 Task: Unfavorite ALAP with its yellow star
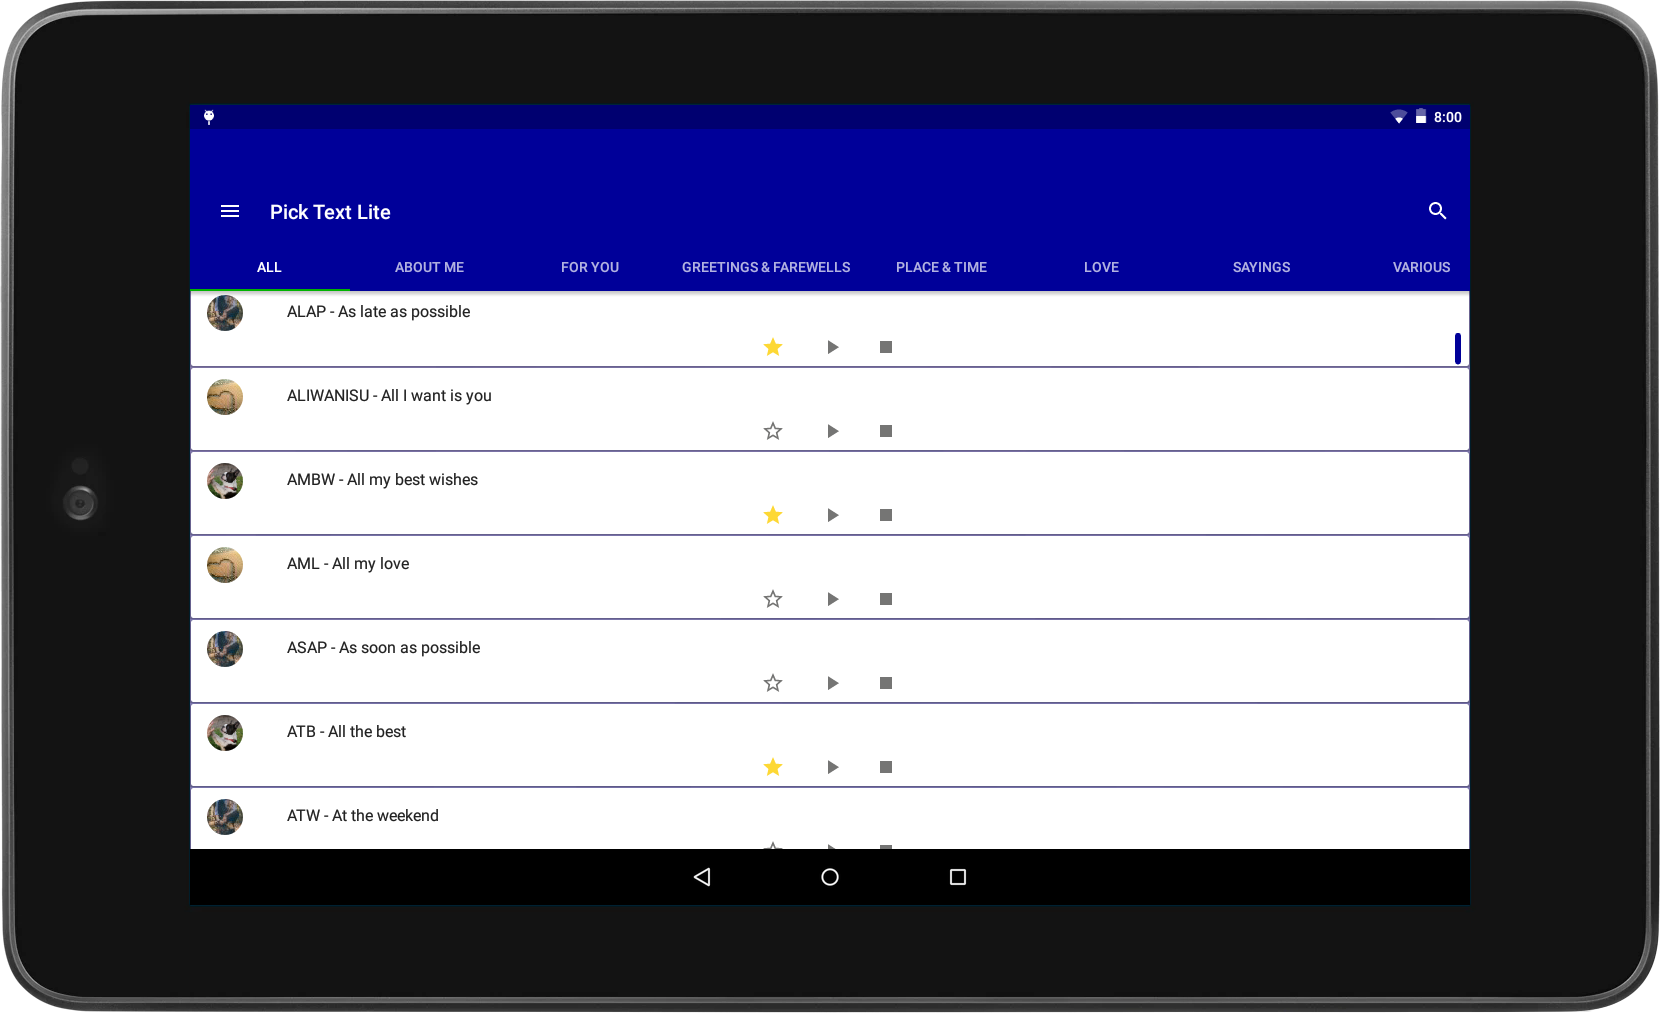pyautogui.click(x=773, y=347)
